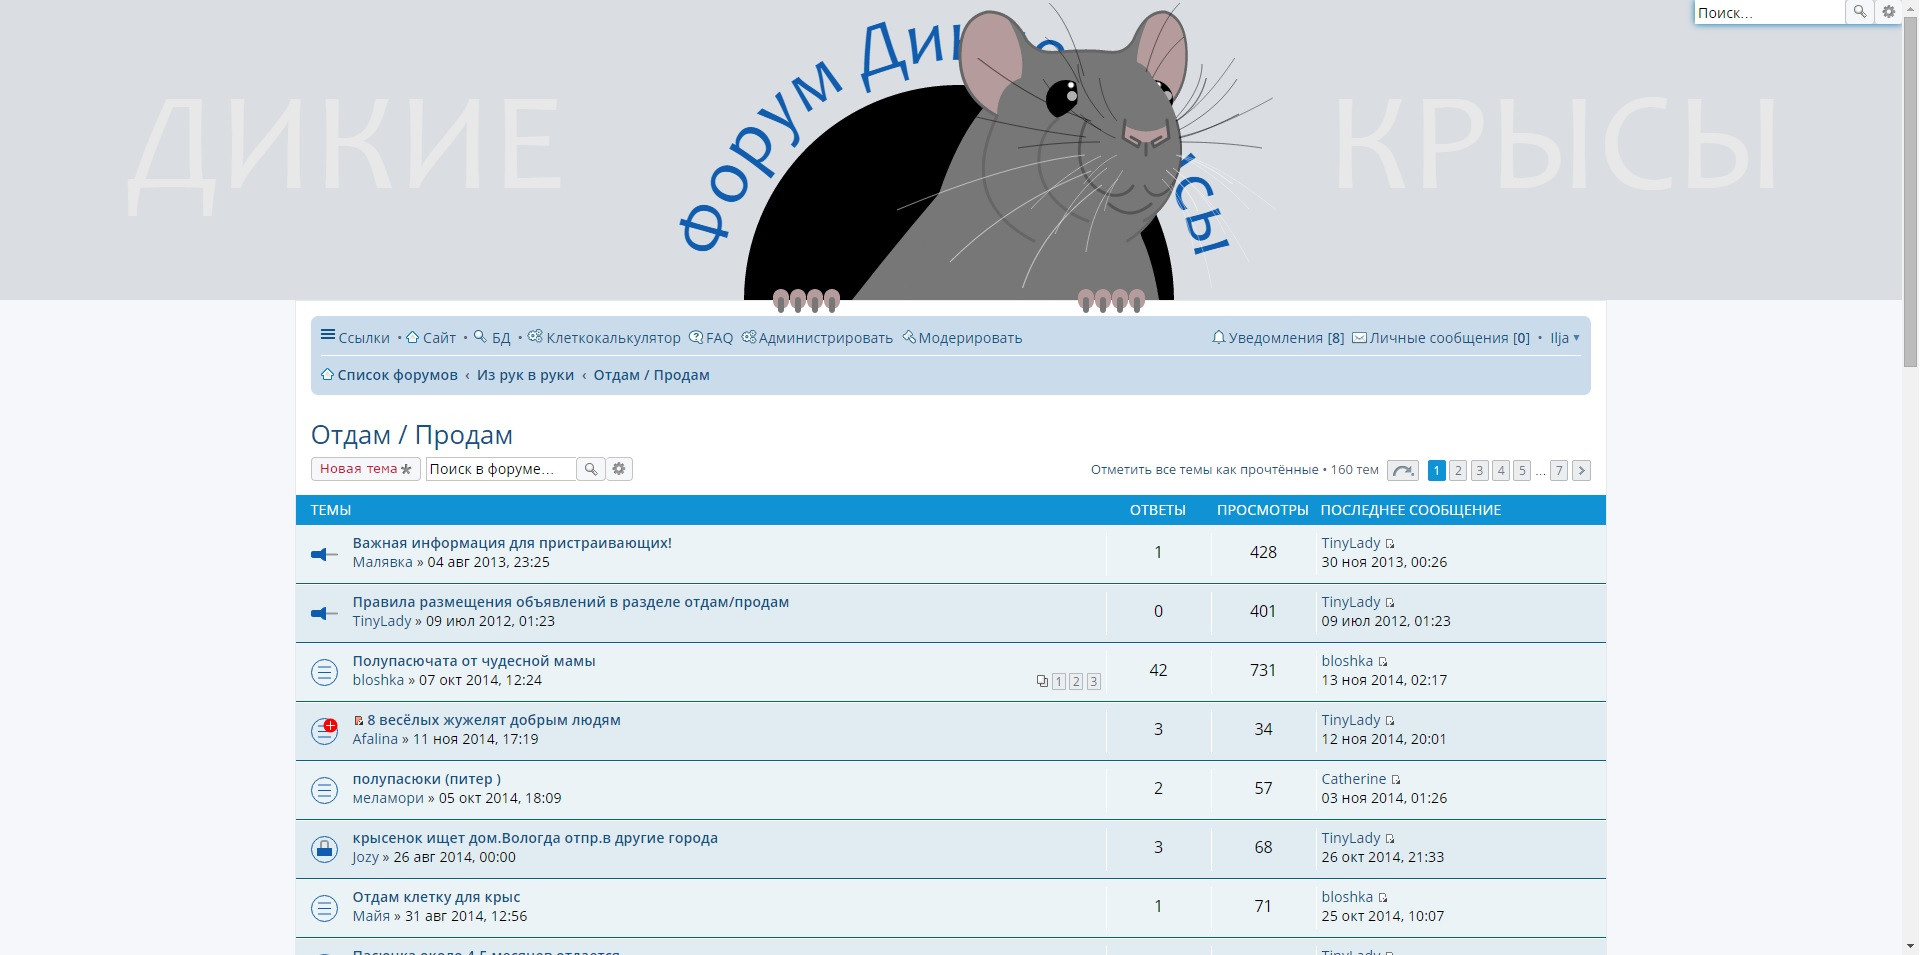View latest post icon by Catherine

(1396, 780)
